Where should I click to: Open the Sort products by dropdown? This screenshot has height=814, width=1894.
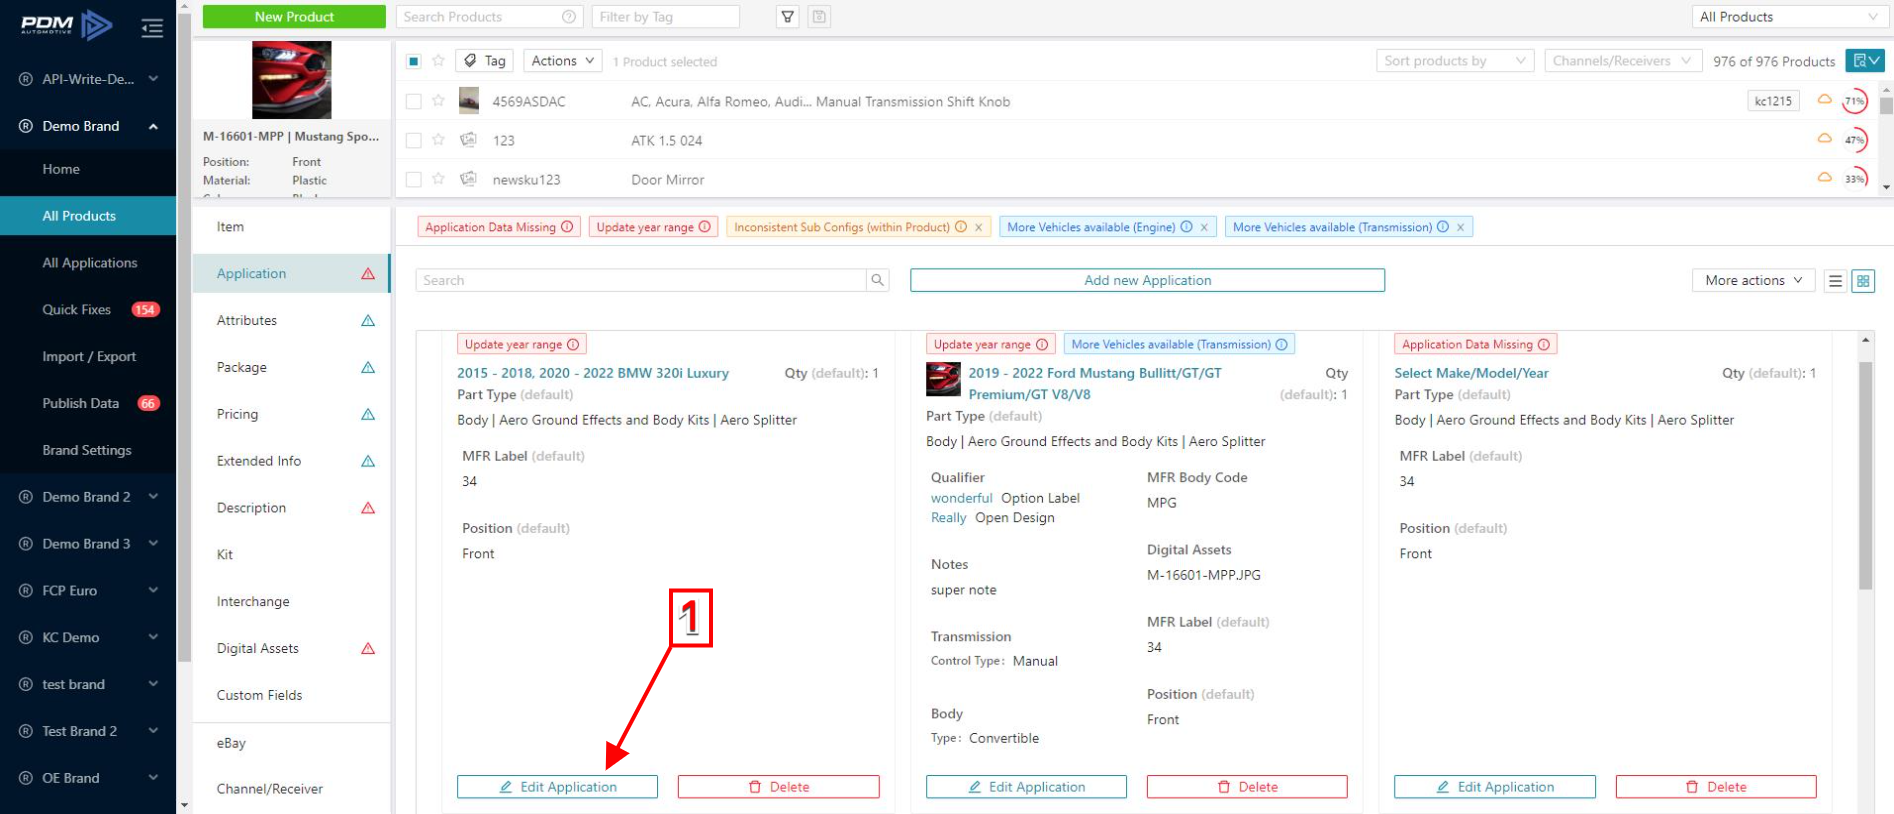click(x=1455, y=61)
